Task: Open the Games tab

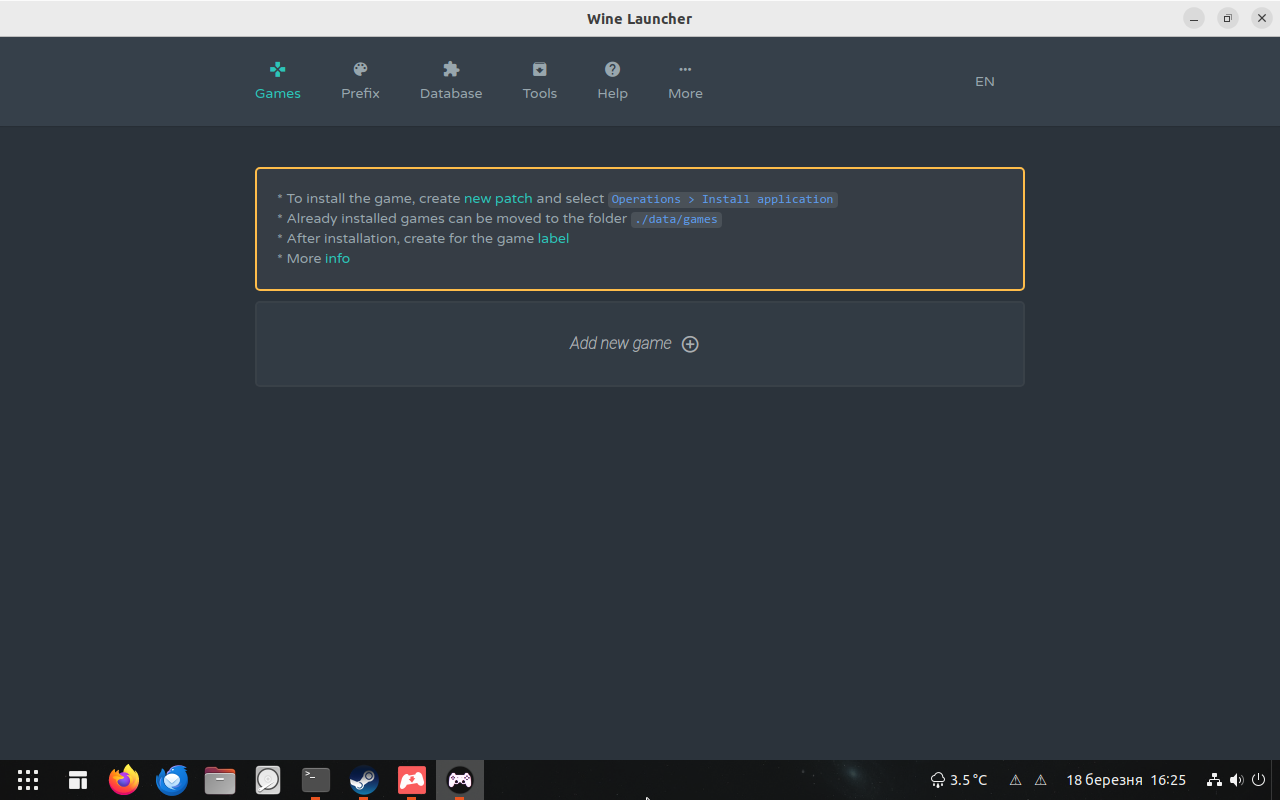Action: (x=278, y=81)
